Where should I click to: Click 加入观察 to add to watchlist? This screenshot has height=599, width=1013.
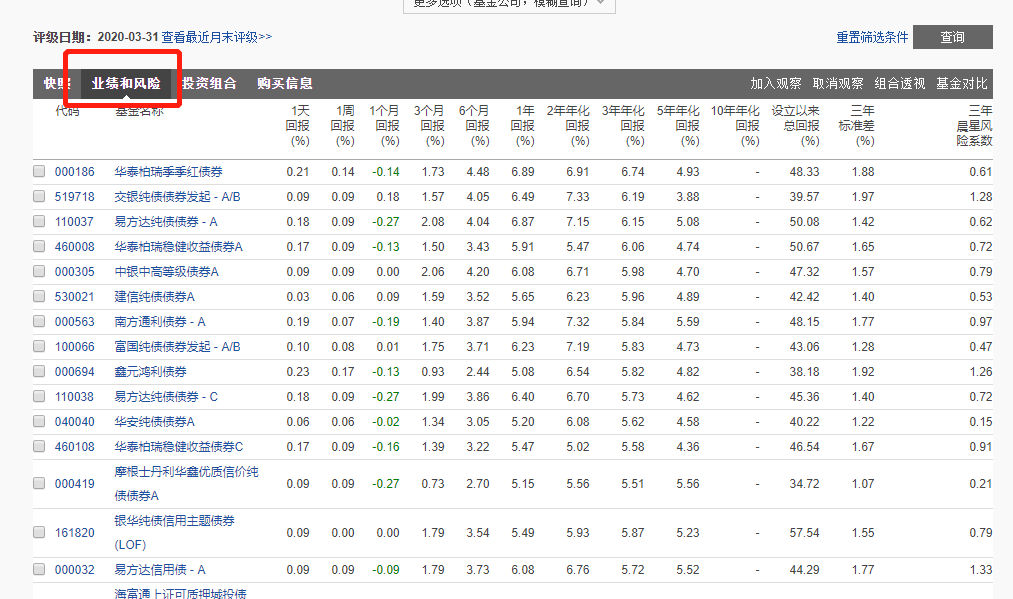(x=777, y=84)
